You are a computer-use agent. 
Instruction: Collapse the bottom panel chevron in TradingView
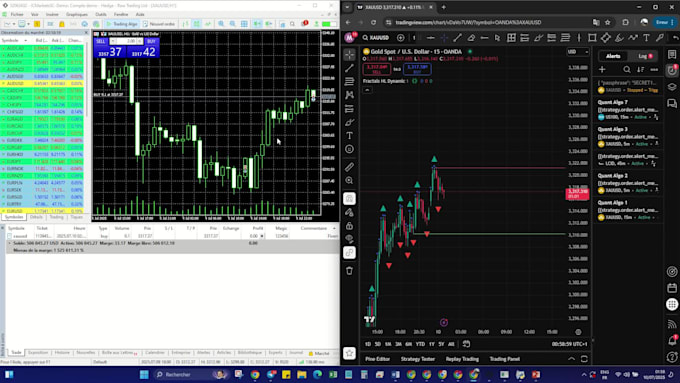572,359
